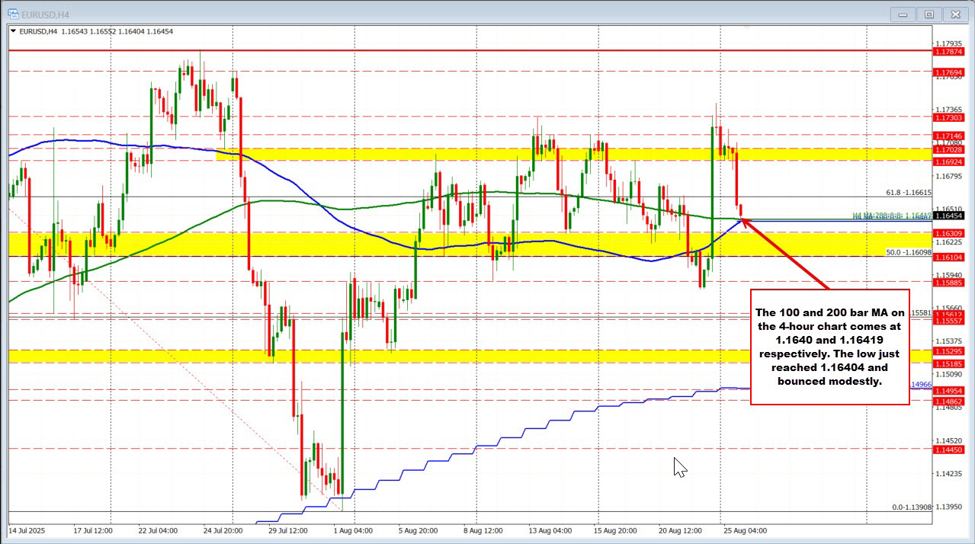Click the 1.14450 price level tag
Screen dimensions: 975x544
(x=948, y=450)
